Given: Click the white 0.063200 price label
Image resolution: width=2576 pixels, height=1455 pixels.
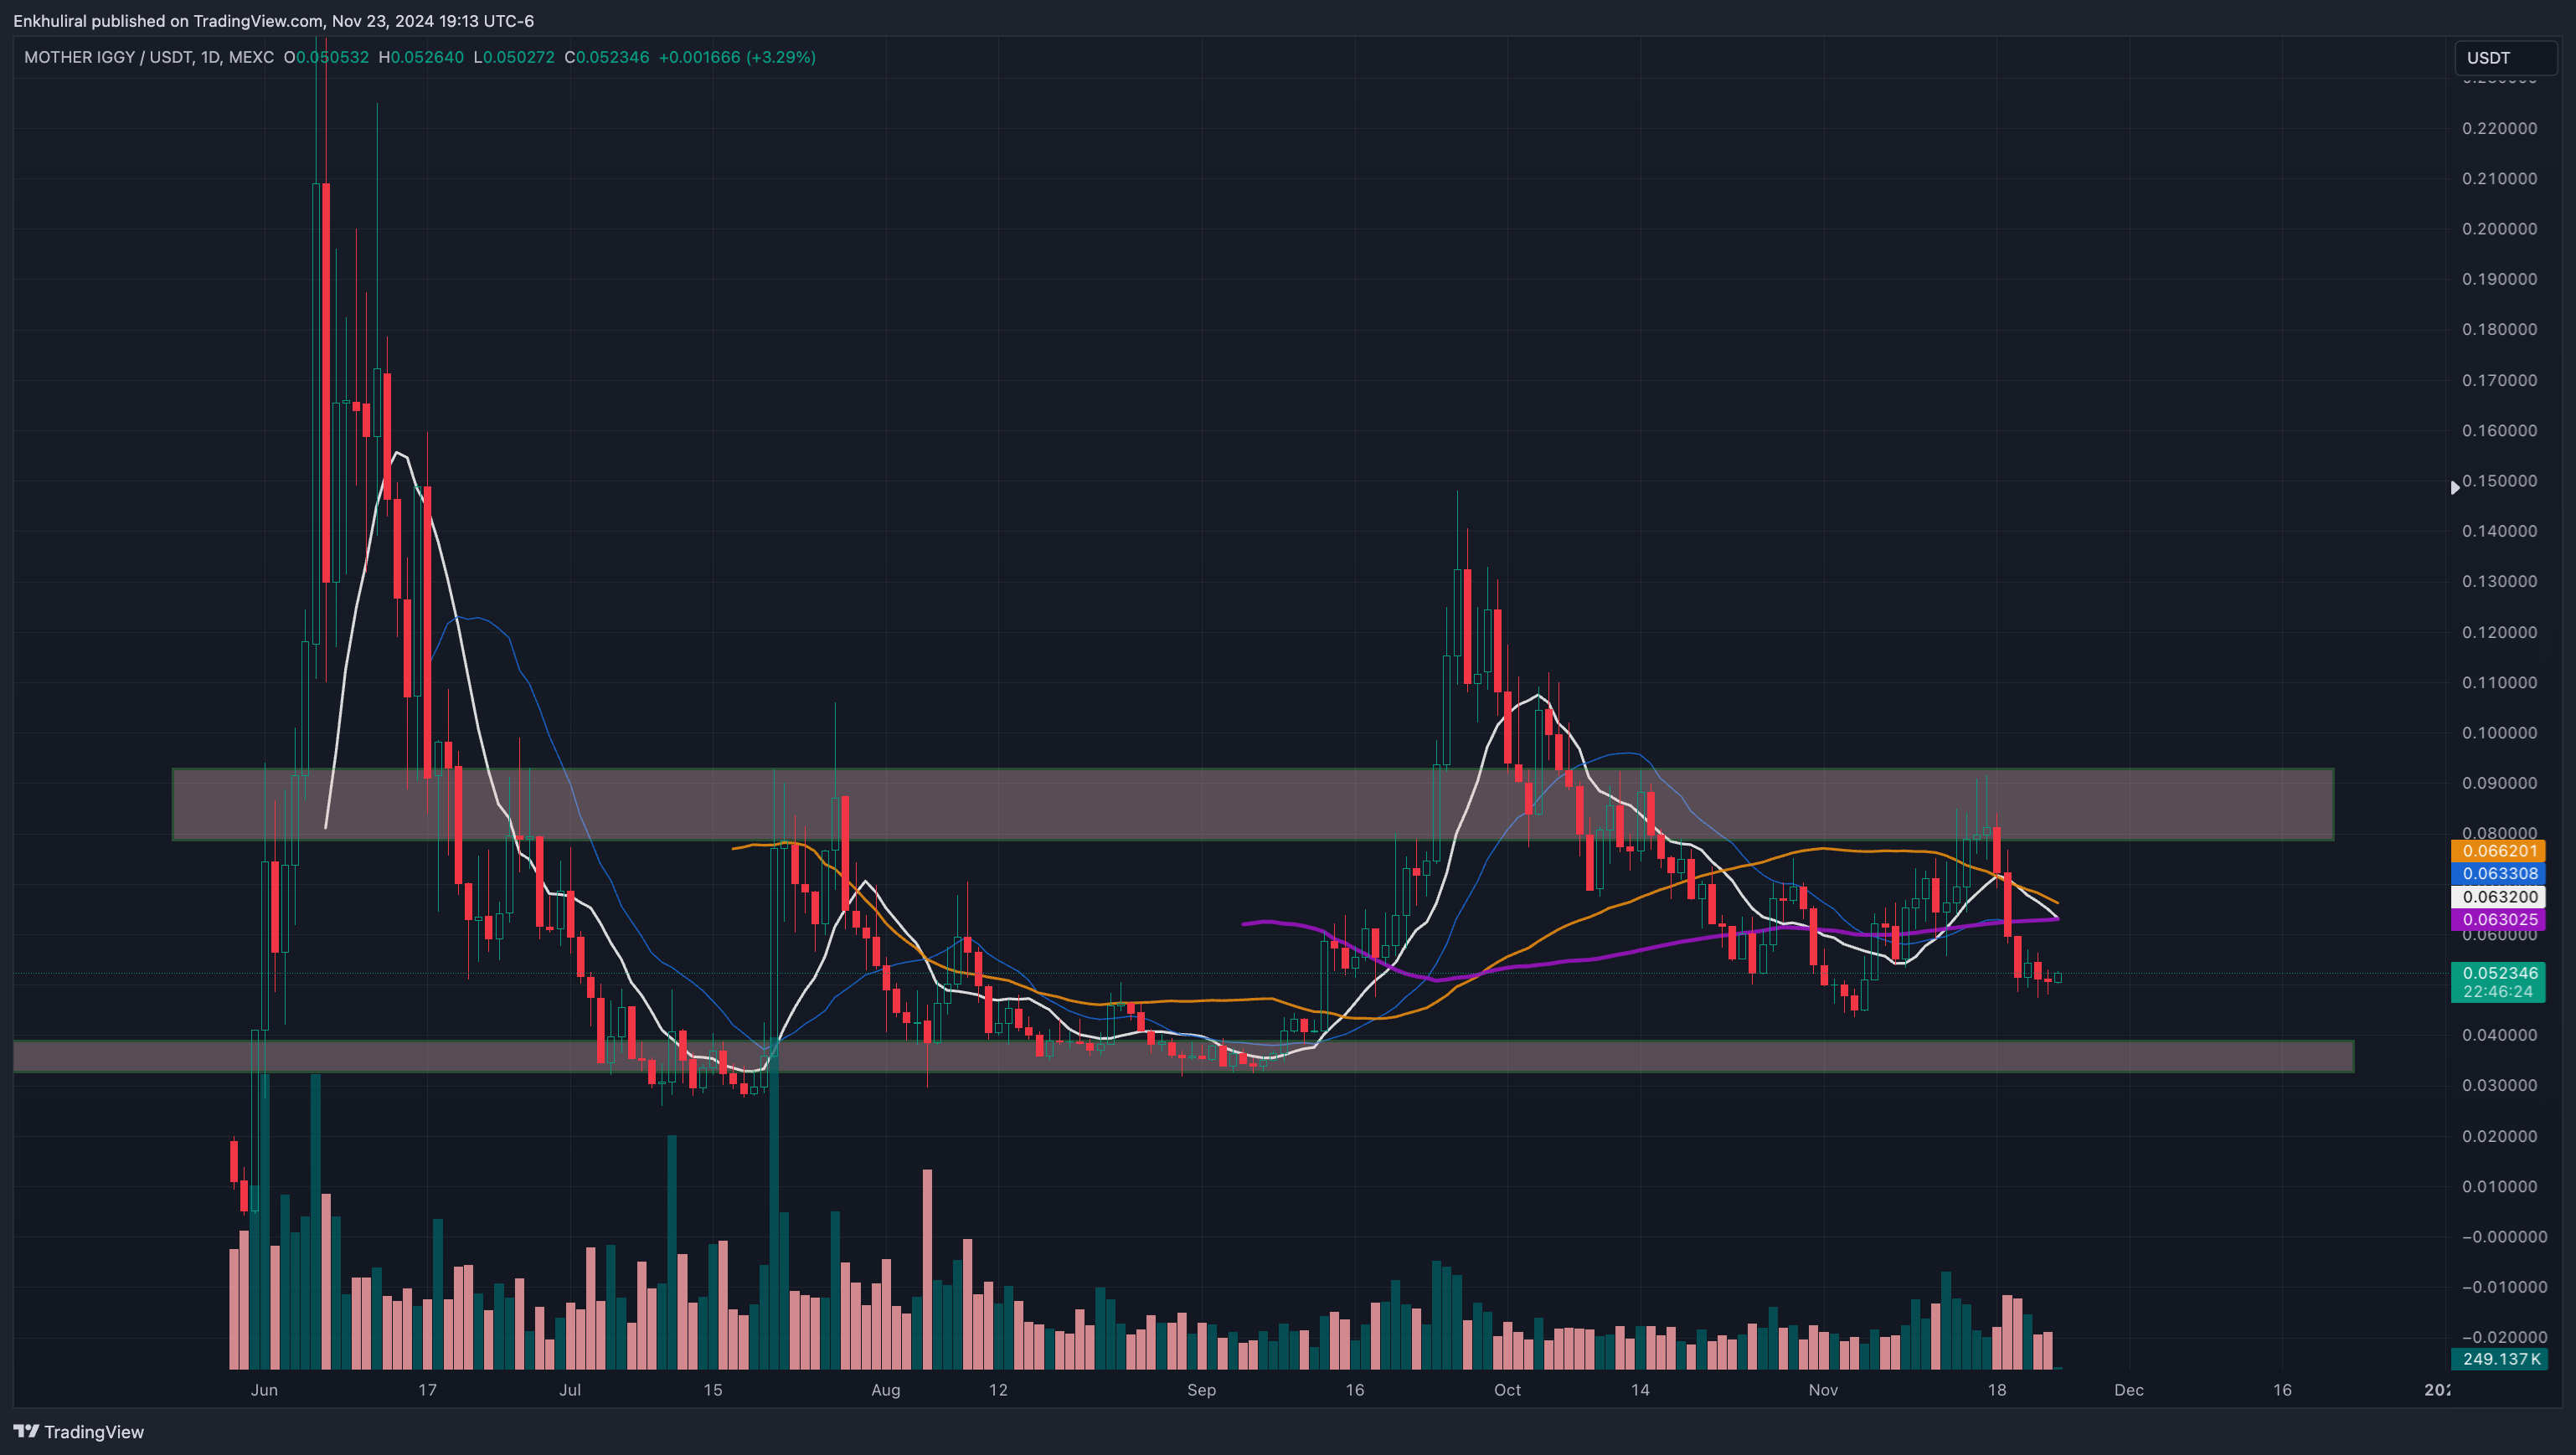Looking at the screenshot, I should click(x=2498, y=897).
